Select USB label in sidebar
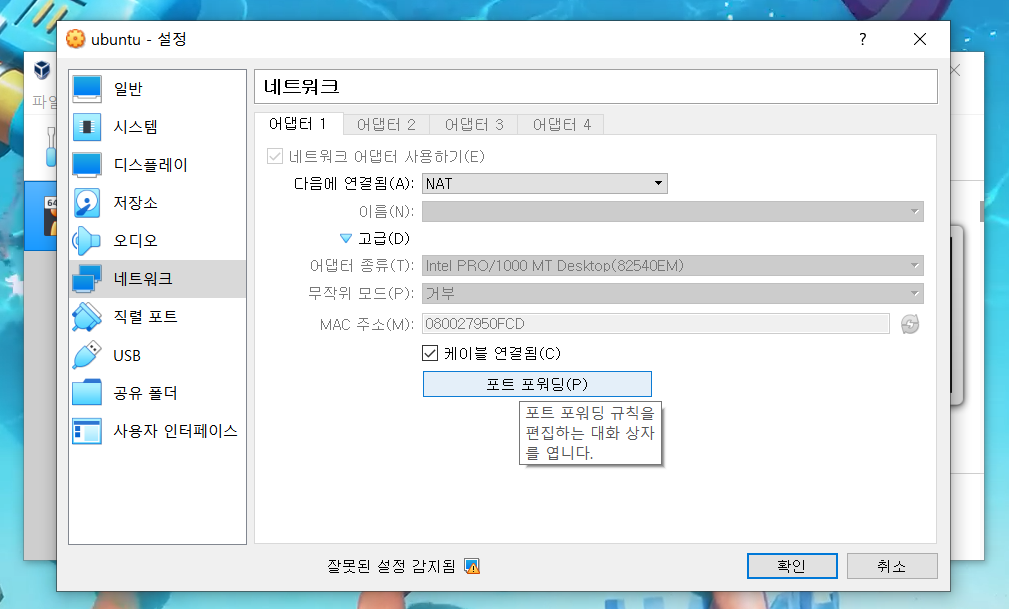This screenshot has height=609, width=1009. tap(127, 355)
